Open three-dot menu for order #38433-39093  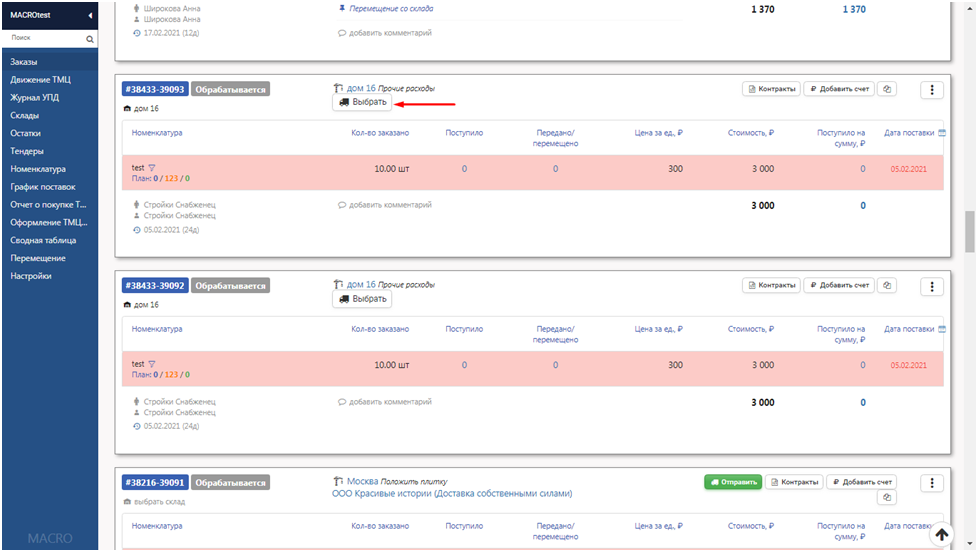click(932, 90)
